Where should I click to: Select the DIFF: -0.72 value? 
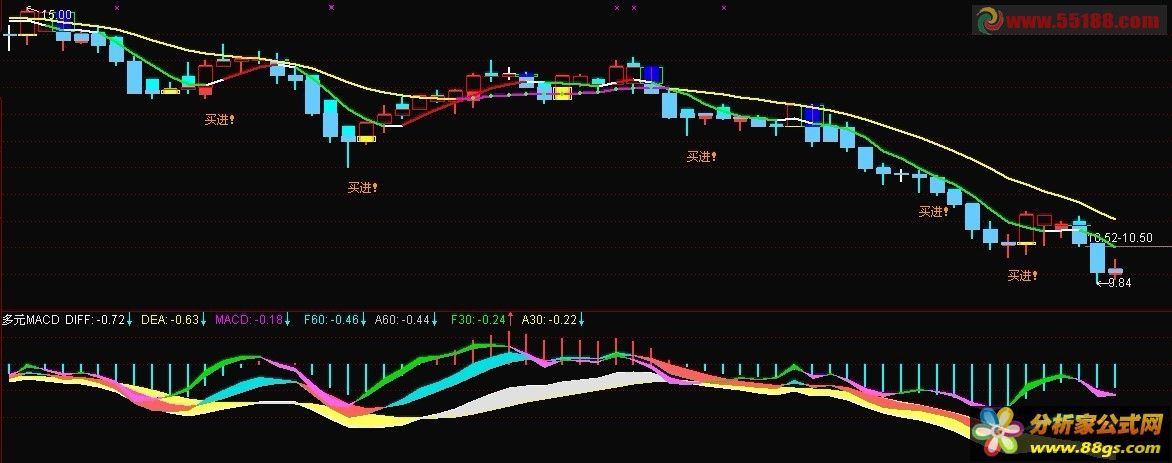(x=95, y=320)
